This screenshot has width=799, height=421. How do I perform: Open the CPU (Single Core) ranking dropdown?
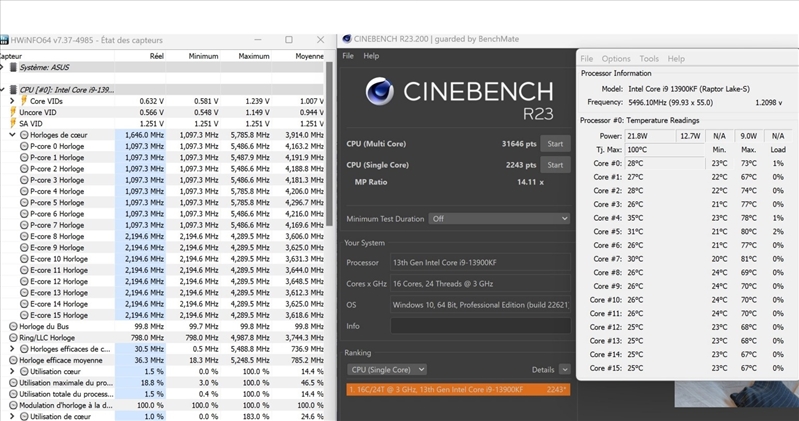coord(387,370)
